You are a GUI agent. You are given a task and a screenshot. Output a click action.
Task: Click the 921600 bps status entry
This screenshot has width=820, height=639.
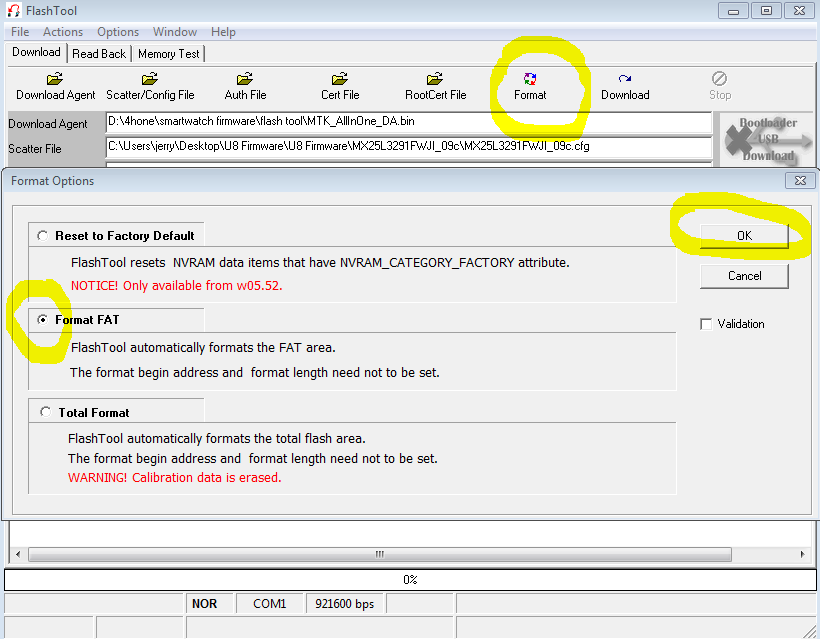click(344, 604)
